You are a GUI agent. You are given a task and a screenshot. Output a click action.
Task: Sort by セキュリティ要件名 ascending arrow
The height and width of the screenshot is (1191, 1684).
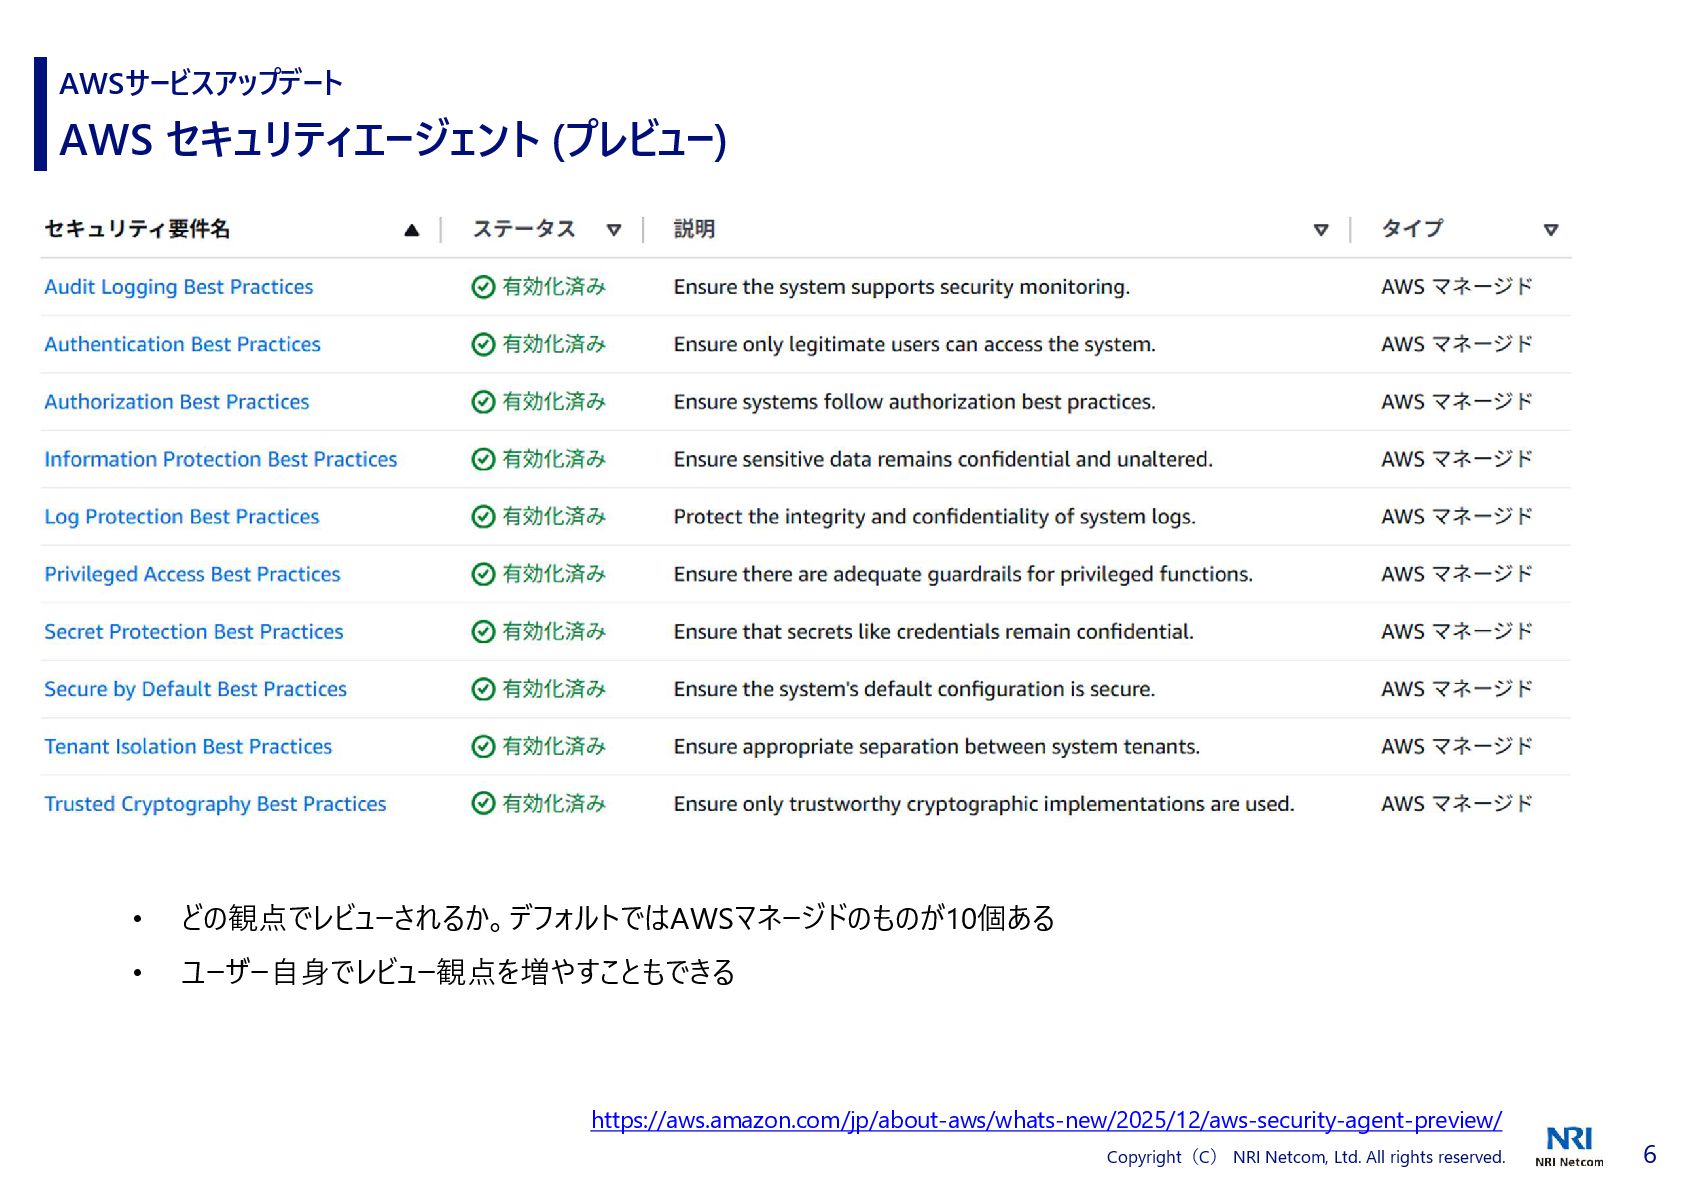click(x=411, y=230)
